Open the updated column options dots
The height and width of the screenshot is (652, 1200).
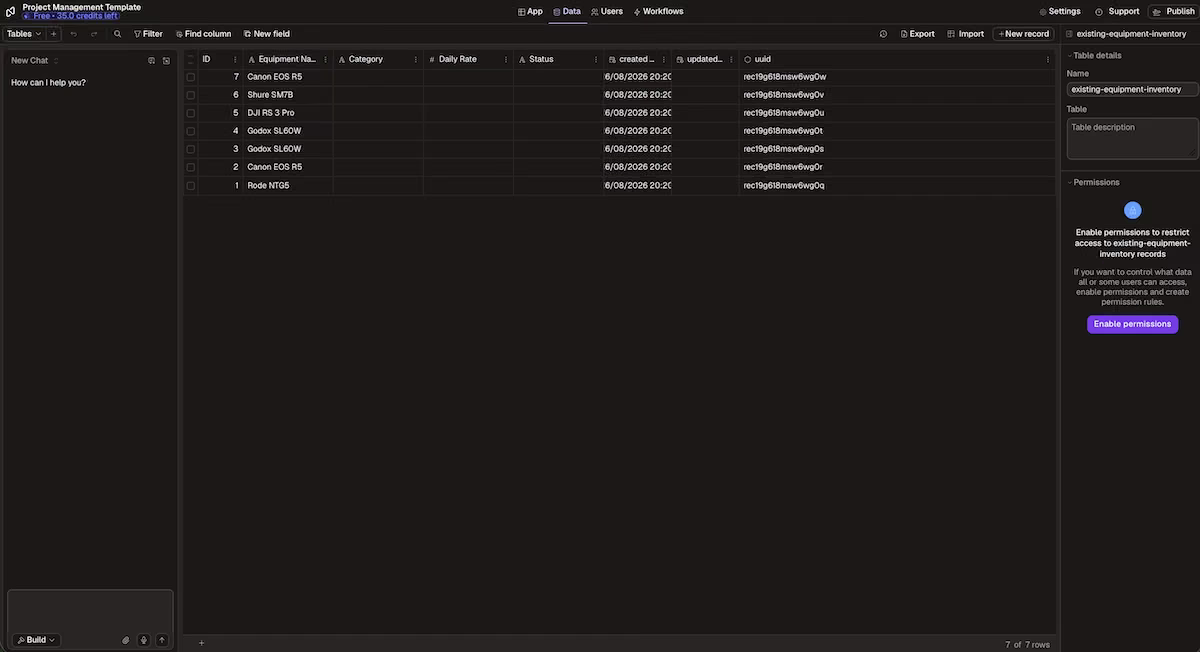pos(731,60)
